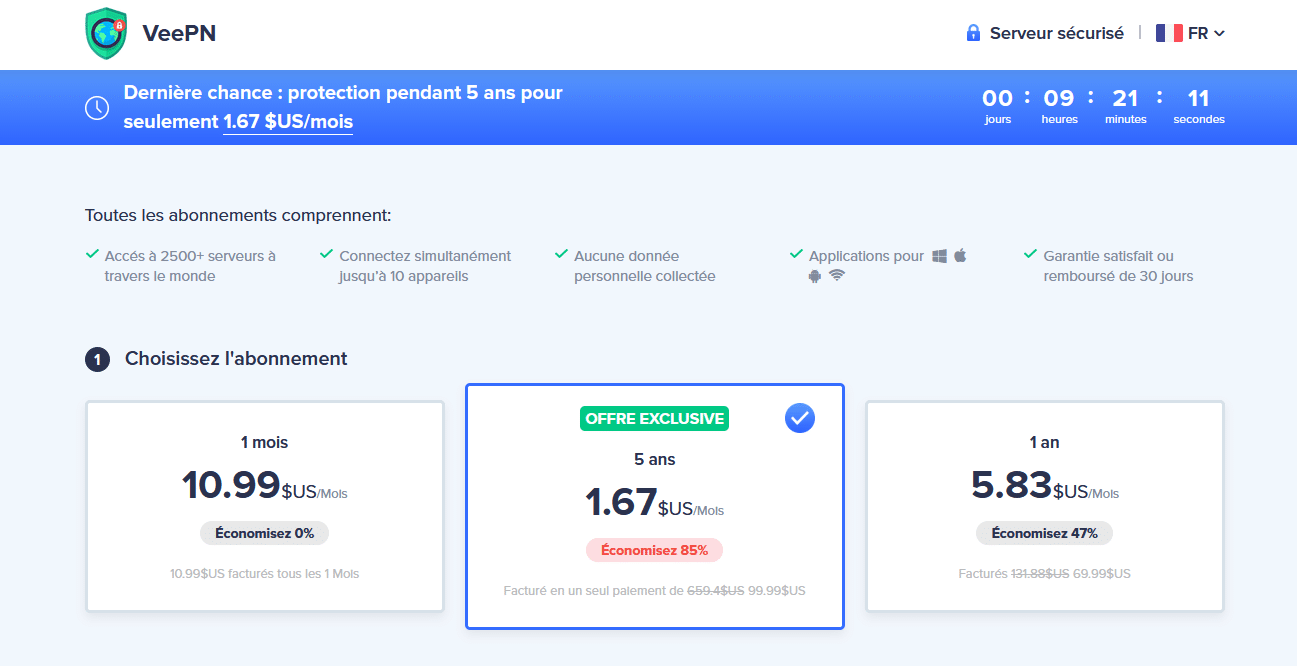1297x666 pixels.
Task: Click 'Toutes les abonnements comprennent:' heading
Action: [238, 215]
